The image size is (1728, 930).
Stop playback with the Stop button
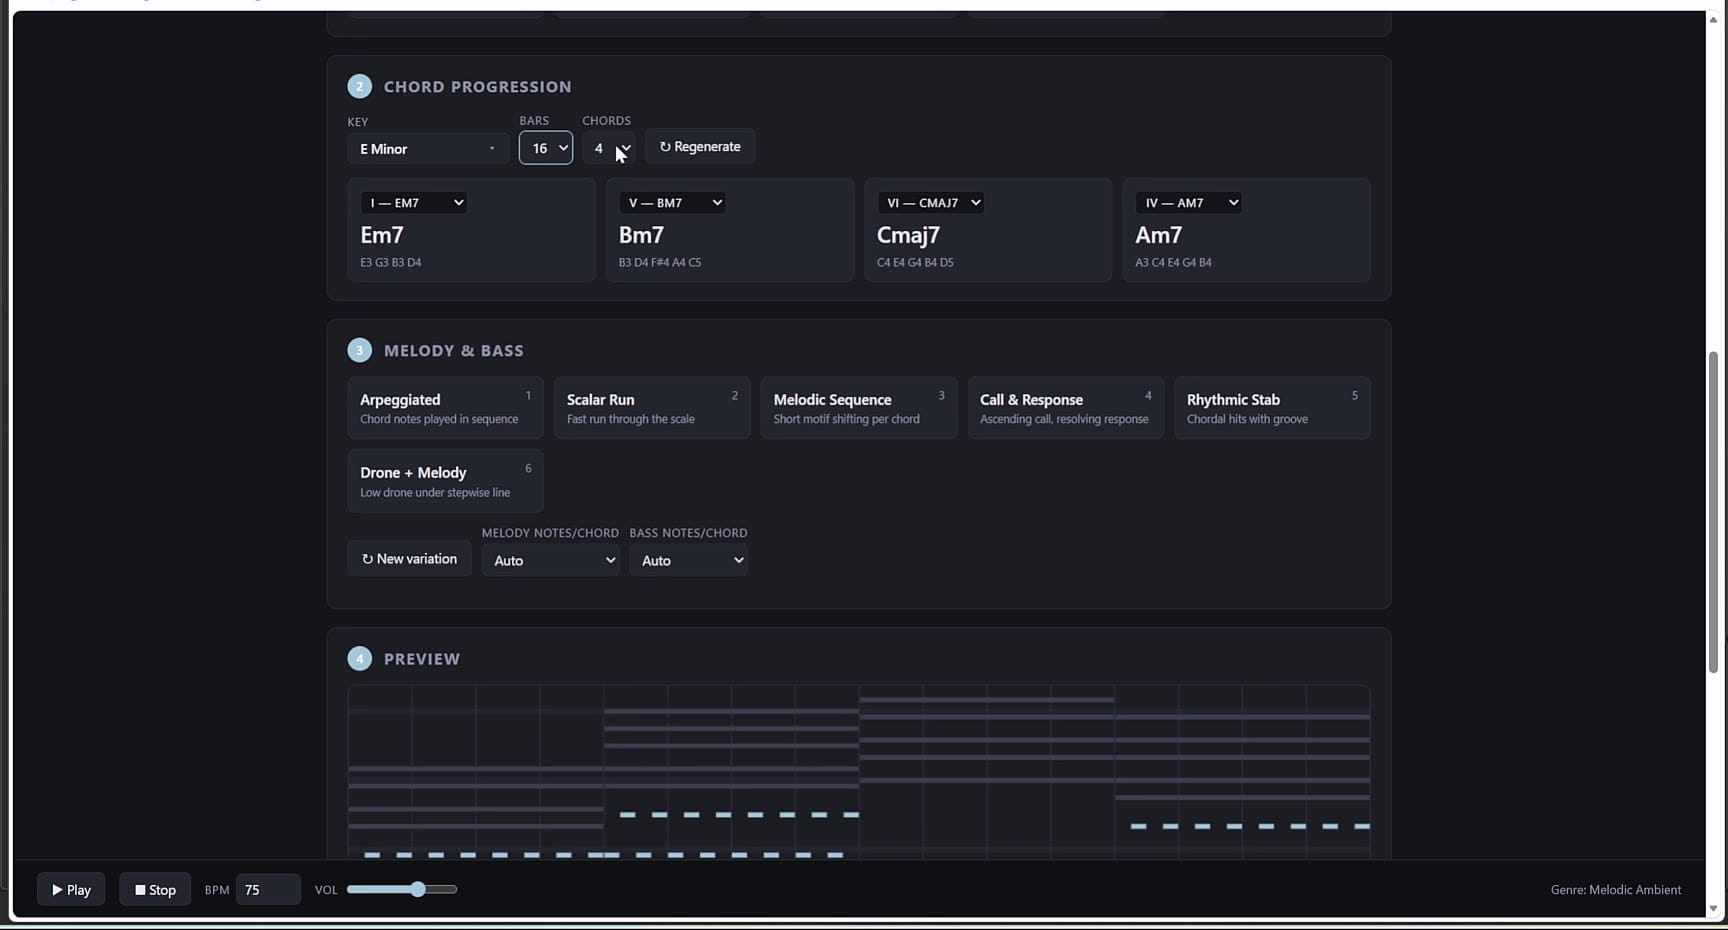(155, 890)
